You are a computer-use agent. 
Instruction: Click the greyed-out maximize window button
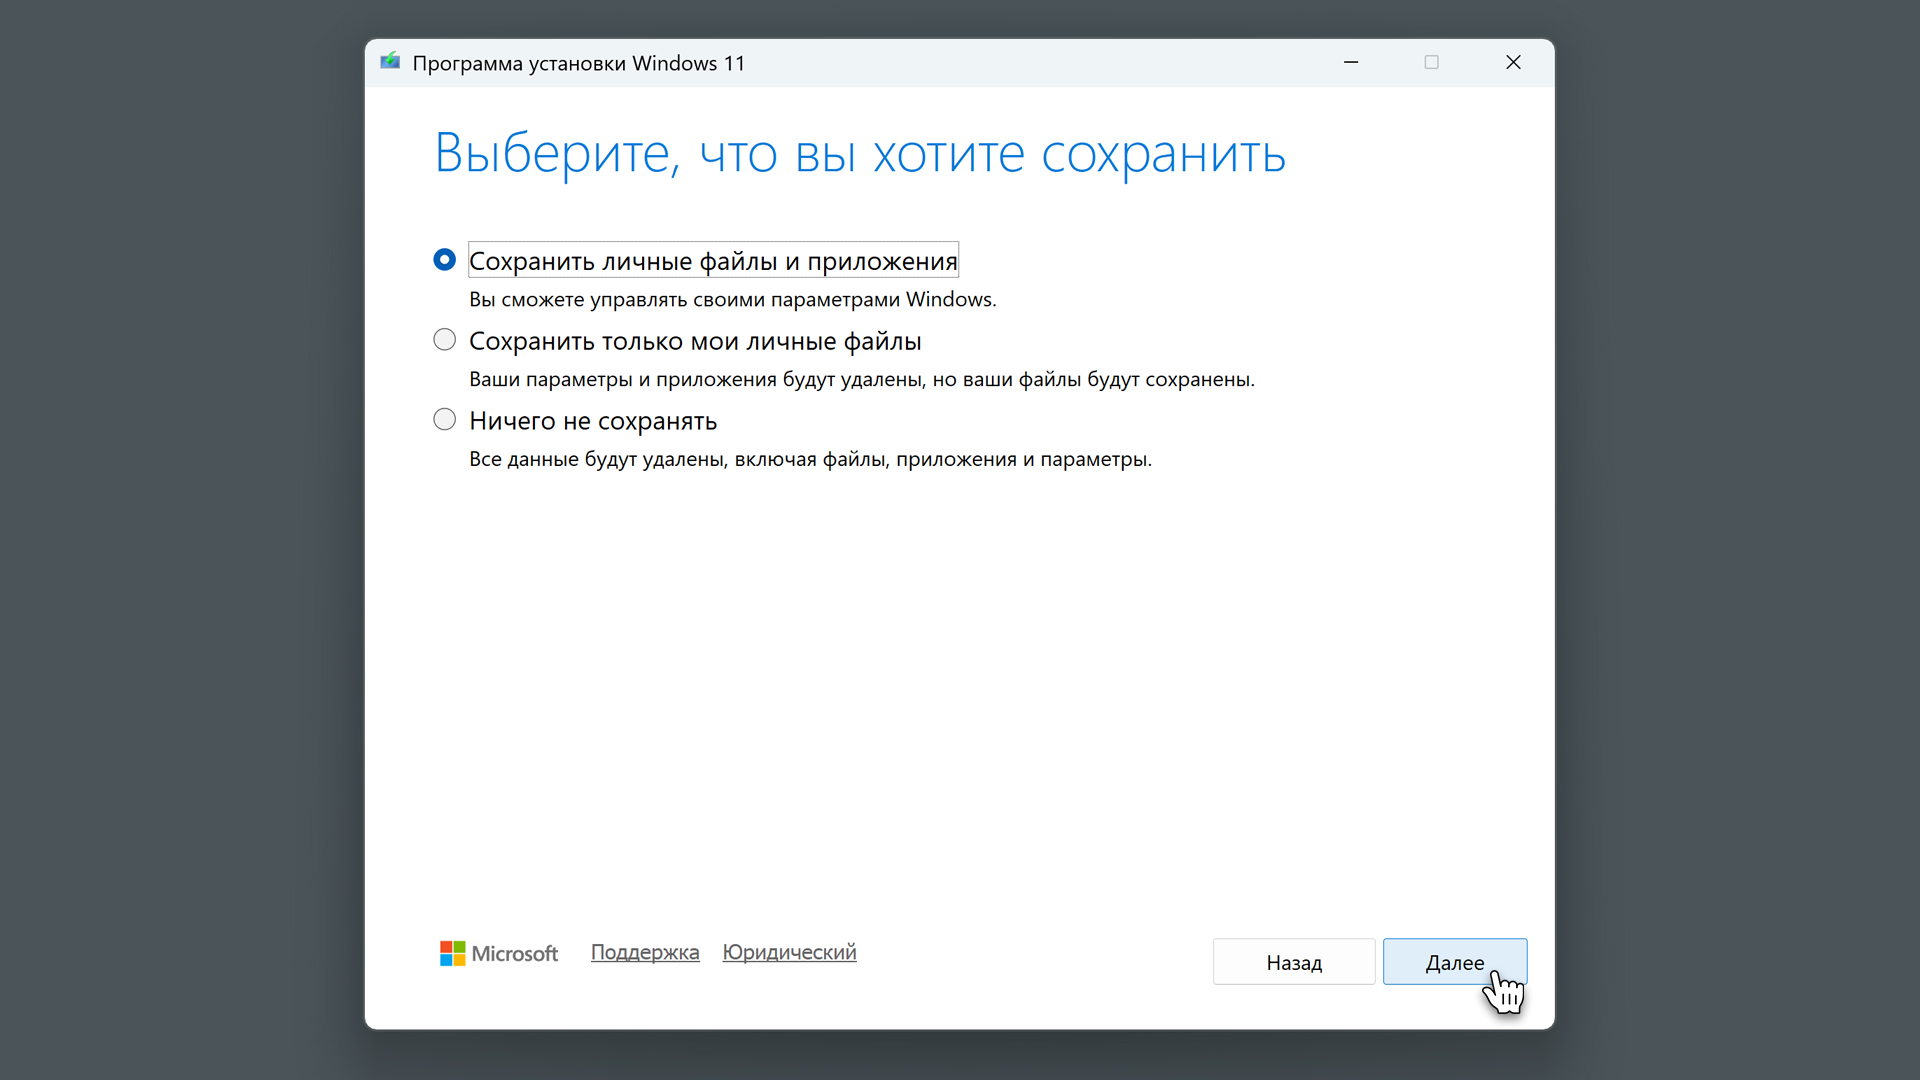coord(1432,62)
